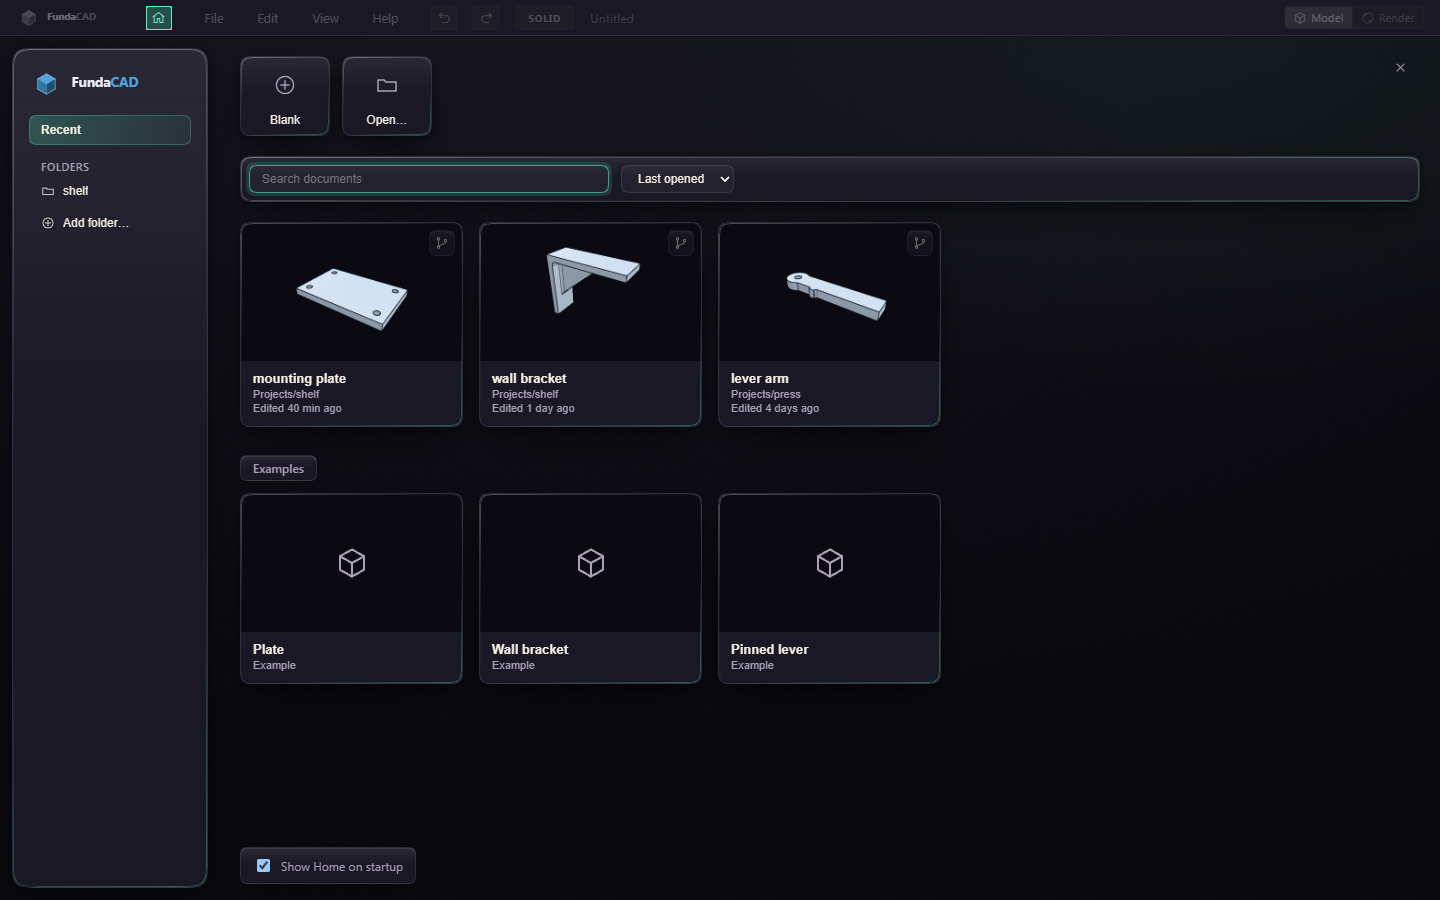Open version history on mounting plate card
Screen dimensions: 1440x900
pyautogui.click(x=442, y=243)
